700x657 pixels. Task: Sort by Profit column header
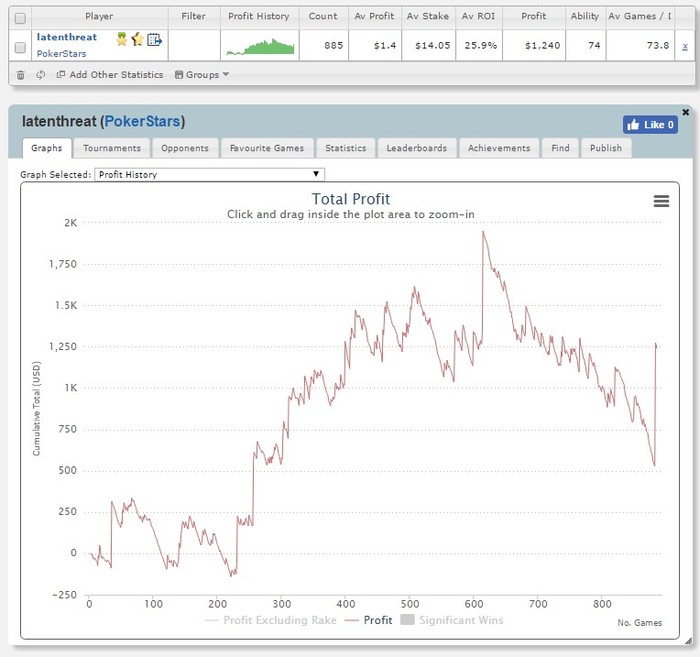[x=533, y=16]
